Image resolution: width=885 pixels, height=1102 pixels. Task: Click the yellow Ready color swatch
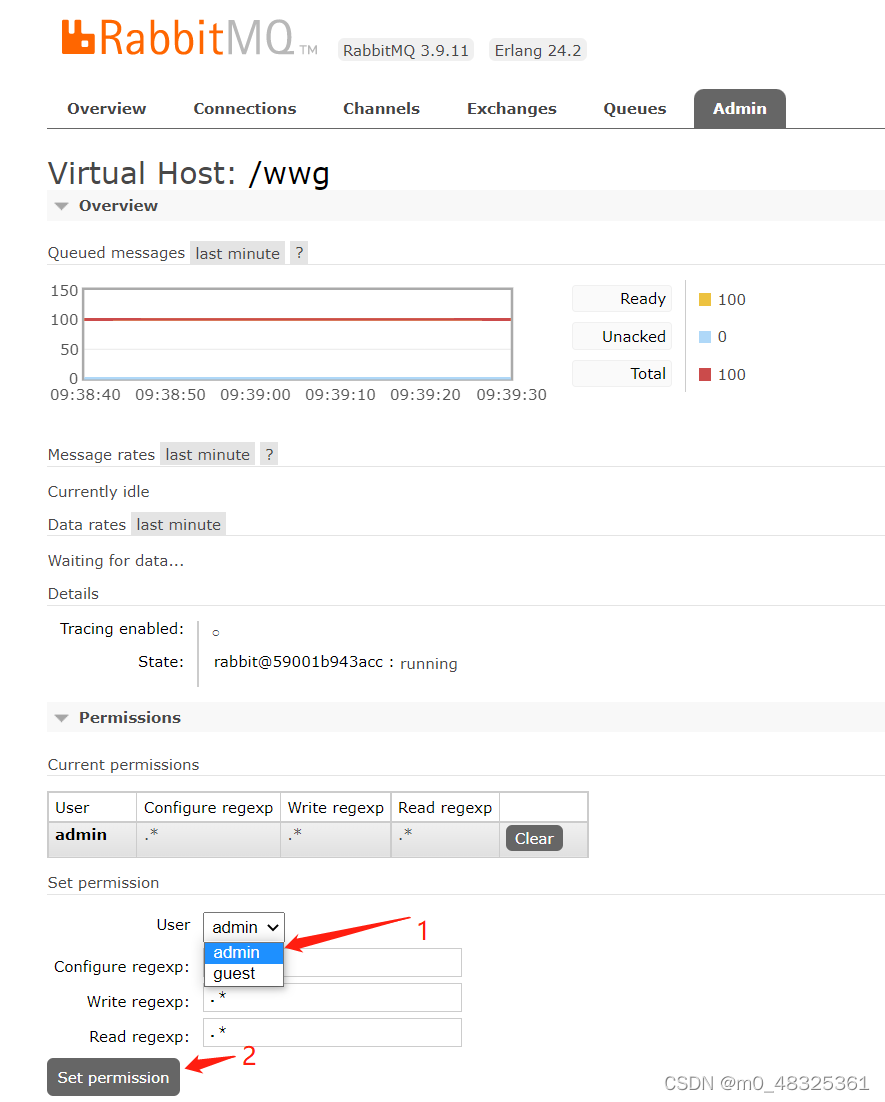pos(705,299)
